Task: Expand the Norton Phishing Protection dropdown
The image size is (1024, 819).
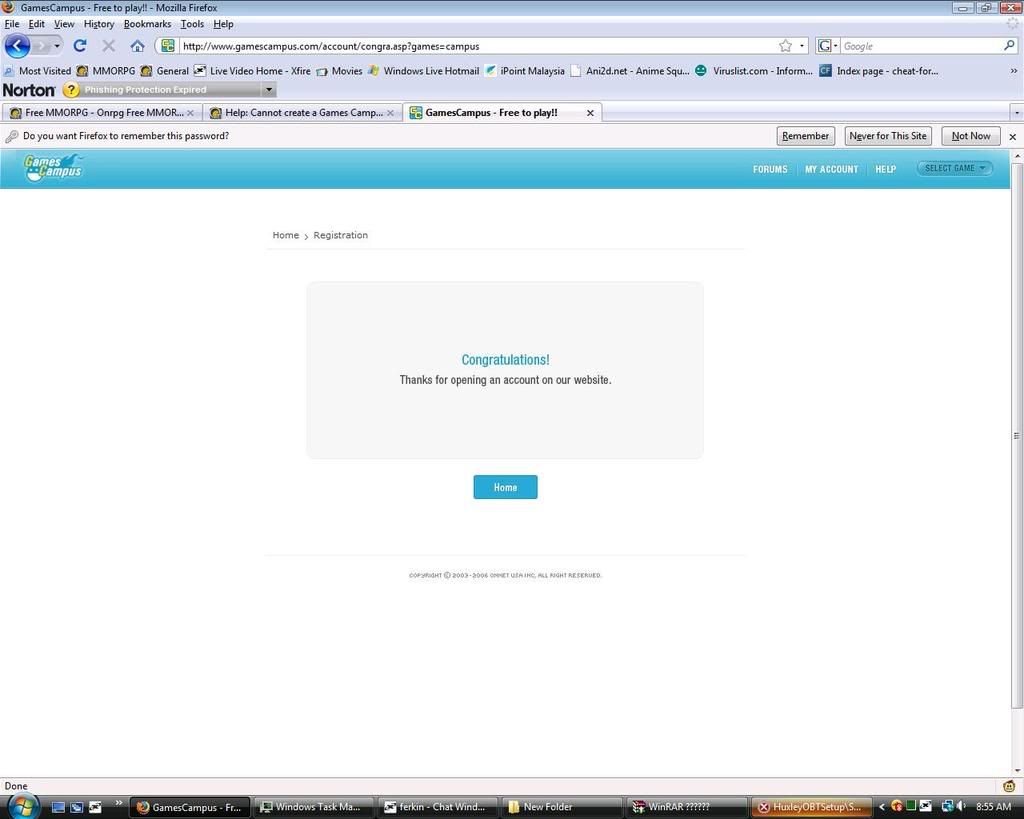Action: pyautogui.click(x=268, y=90)
